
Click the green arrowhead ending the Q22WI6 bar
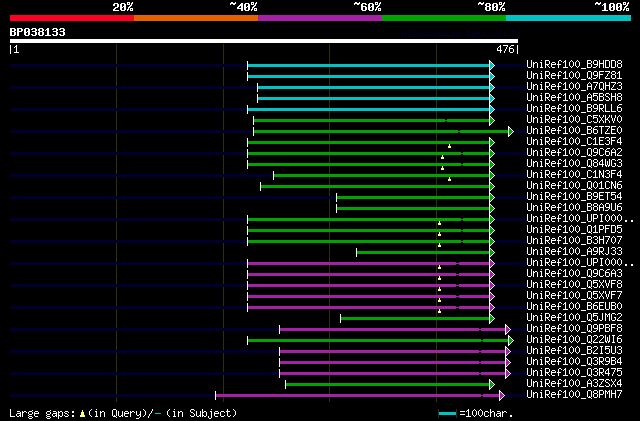pyautogui.click(x=511, y=341)
